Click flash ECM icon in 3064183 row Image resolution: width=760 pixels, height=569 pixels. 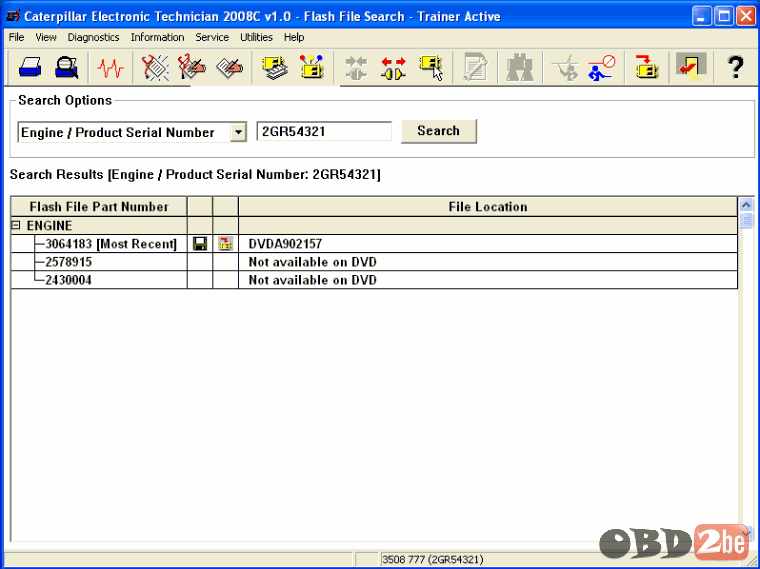[225, 243]
